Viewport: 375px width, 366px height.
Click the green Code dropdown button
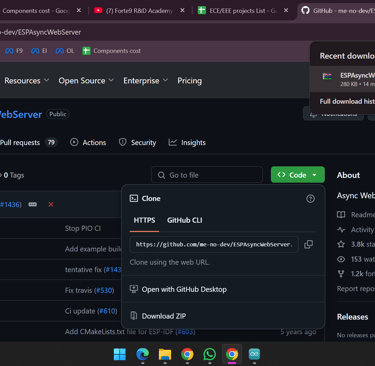[298, 175]
